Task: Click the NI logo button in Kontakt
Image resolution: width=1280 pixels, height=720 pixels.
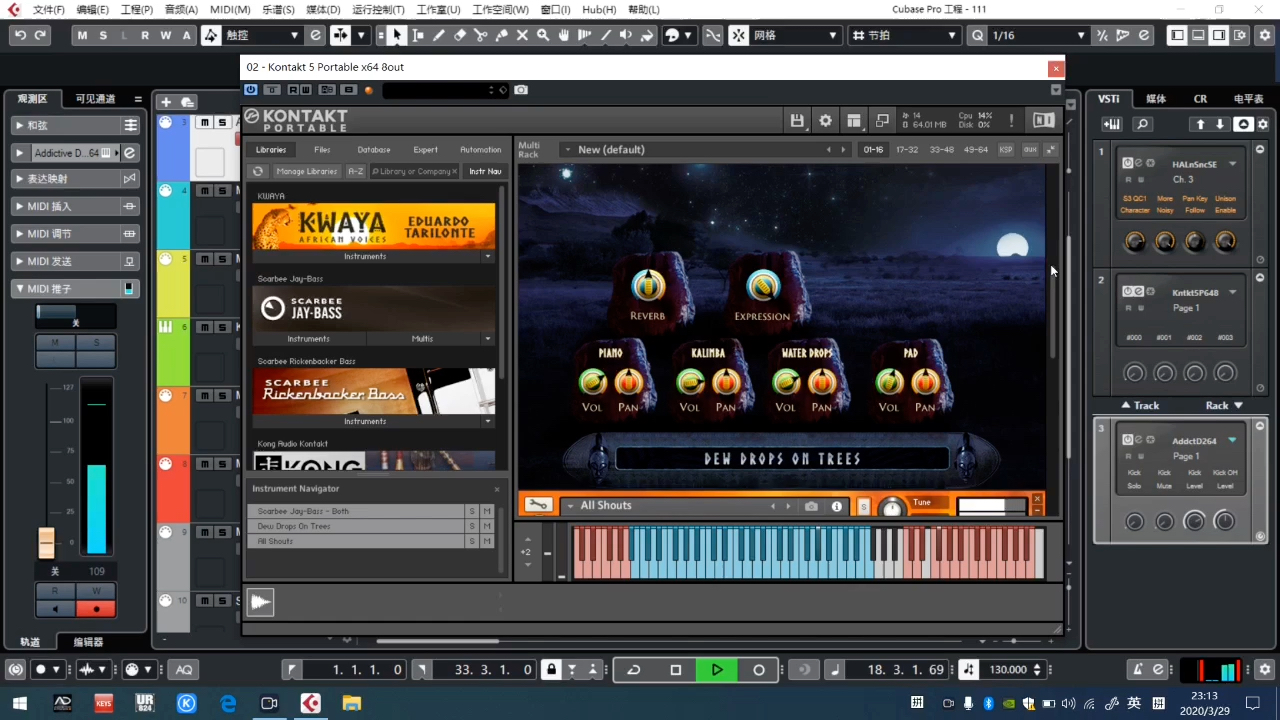Action: coord(1043,120)
